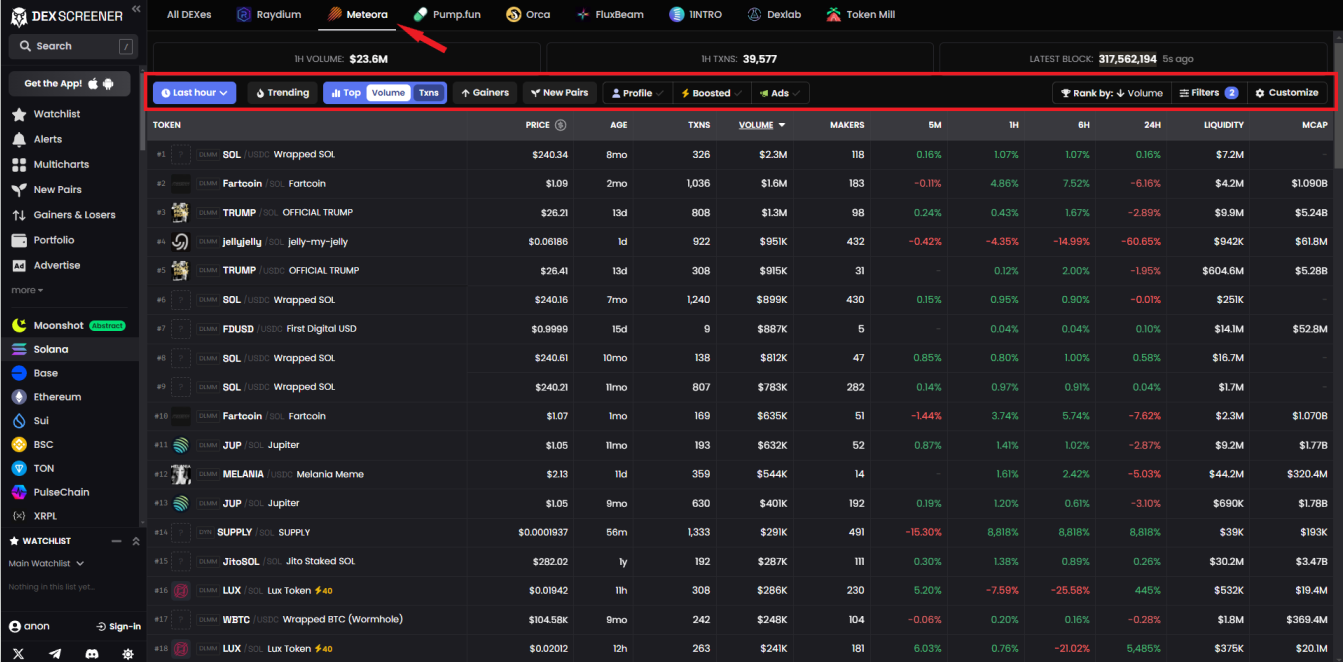Select the TON chain

click(x=32, y=468)
